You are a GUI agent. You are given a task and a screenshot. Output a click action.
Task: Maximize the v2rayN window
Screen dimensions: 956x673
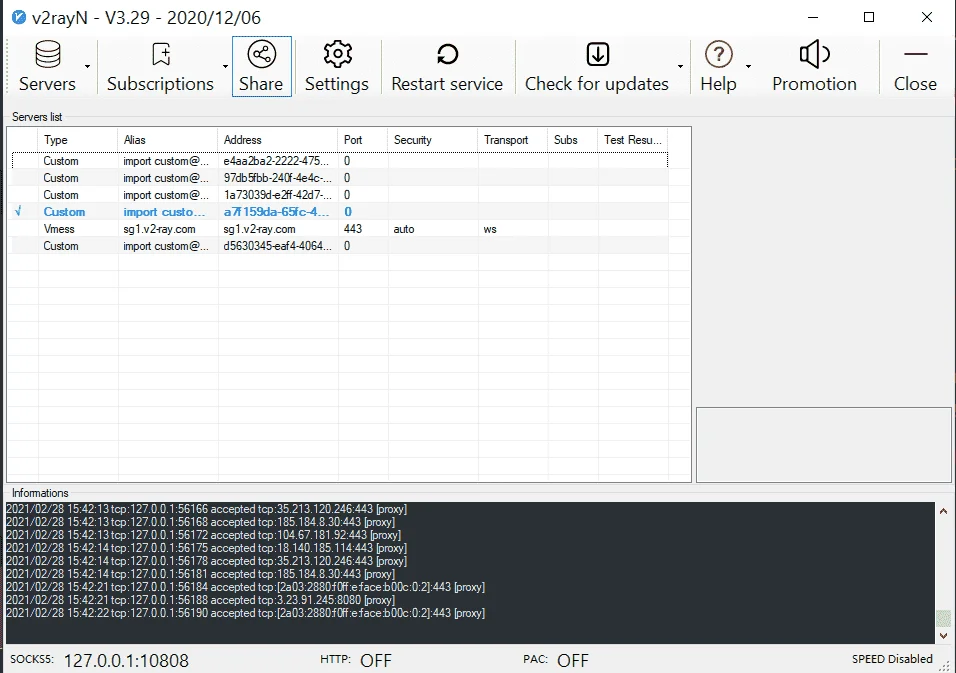(x=869, y=17)
